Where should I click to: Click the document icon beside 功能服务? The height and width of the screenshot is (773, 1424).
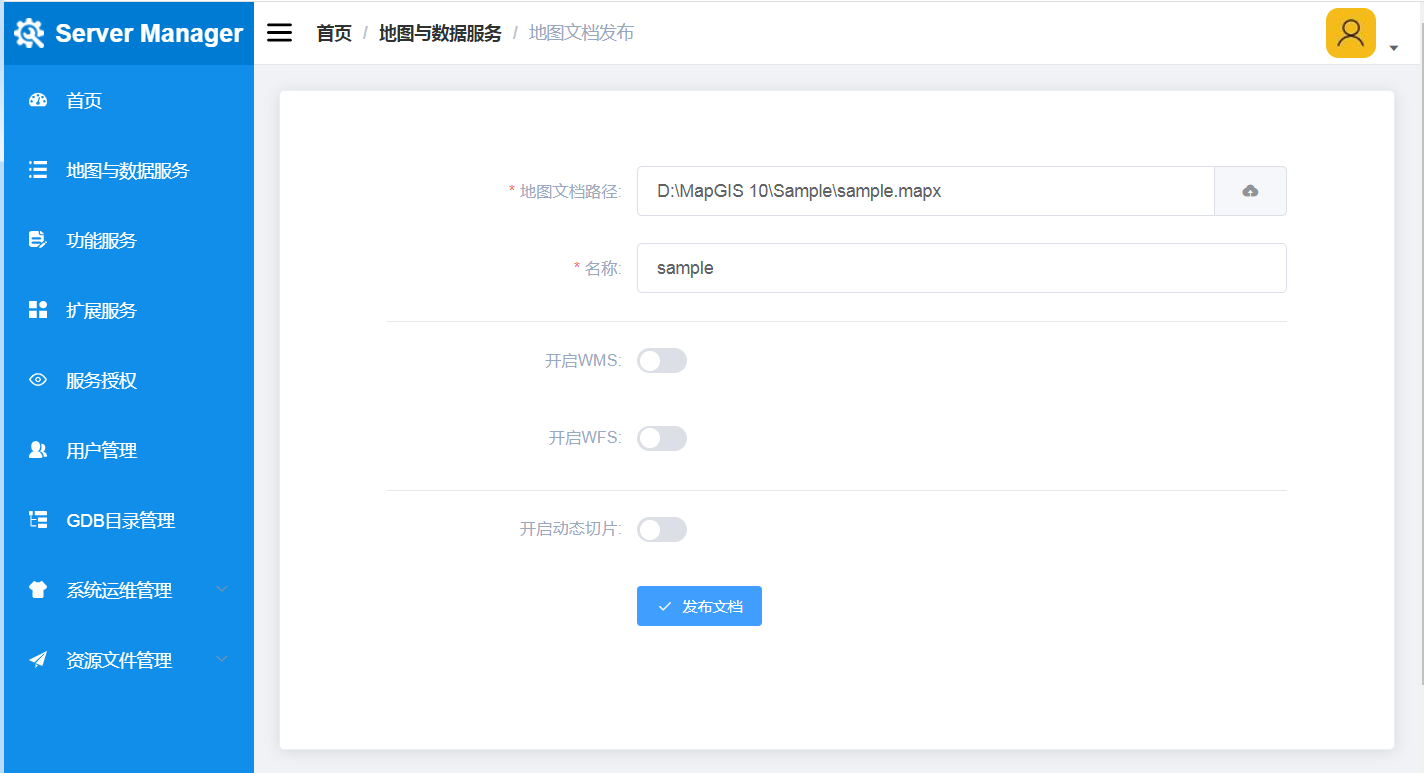pos(38,240)
